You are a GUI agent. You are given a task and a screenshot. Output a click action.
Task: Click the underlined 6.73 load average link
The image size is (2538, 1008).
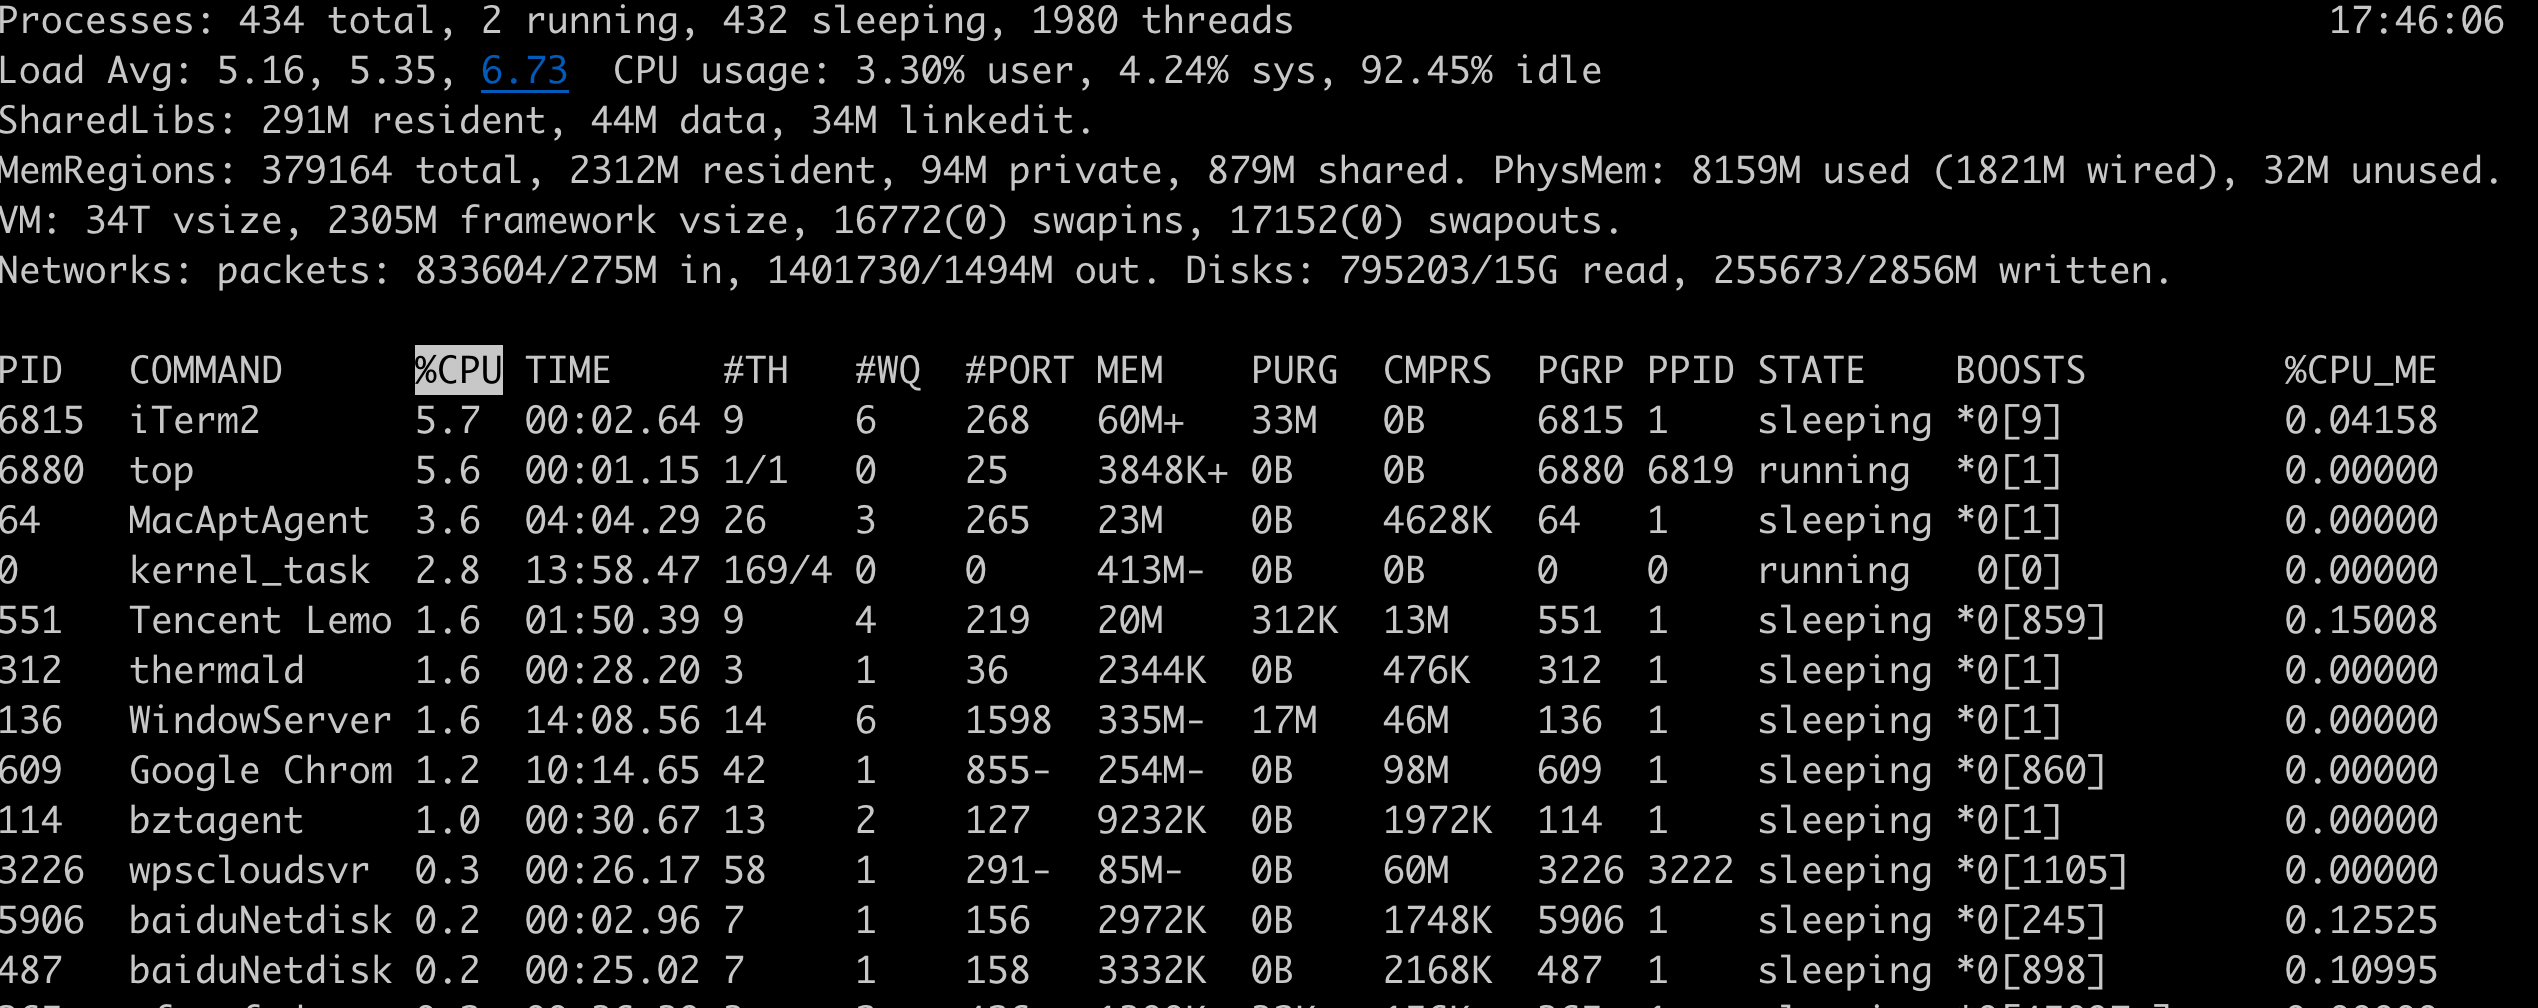tap(524, 71)
